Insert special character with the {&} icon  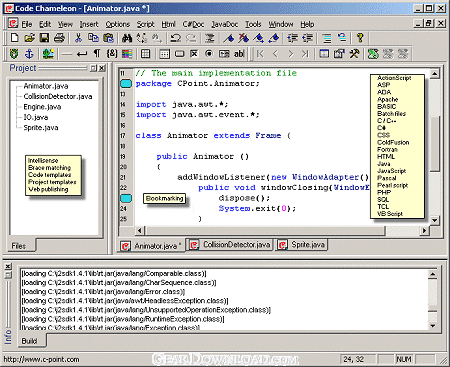pos(112,54)
